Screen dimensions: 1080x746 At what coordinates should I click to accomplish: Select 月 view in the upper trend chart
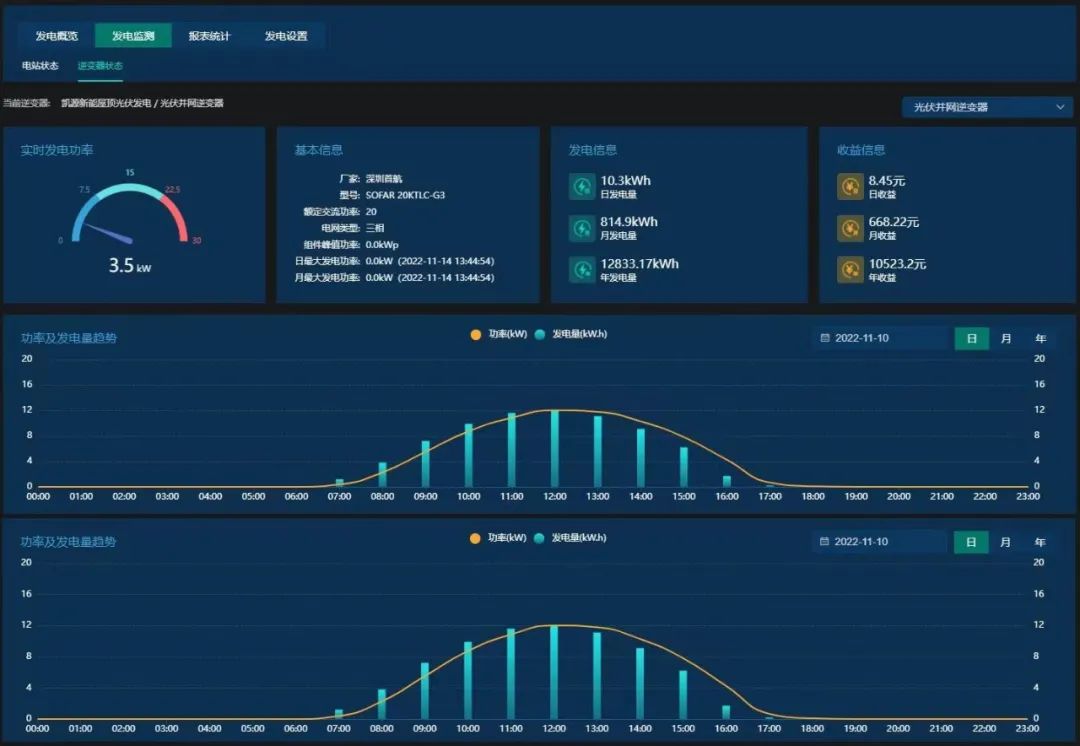(x=1006, y=338)
